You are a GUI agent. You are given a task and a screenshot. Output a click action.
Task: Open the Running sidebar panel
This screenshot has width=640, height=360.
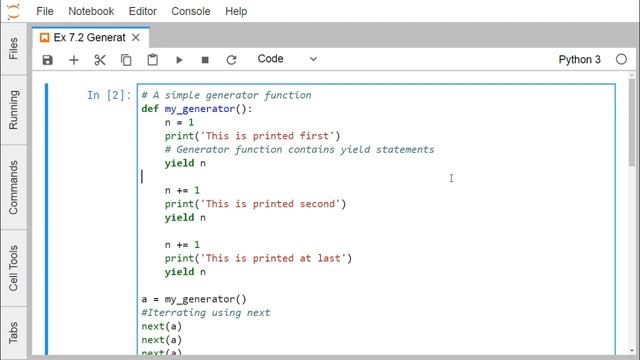pyautogui.click(x=13, y=110)
